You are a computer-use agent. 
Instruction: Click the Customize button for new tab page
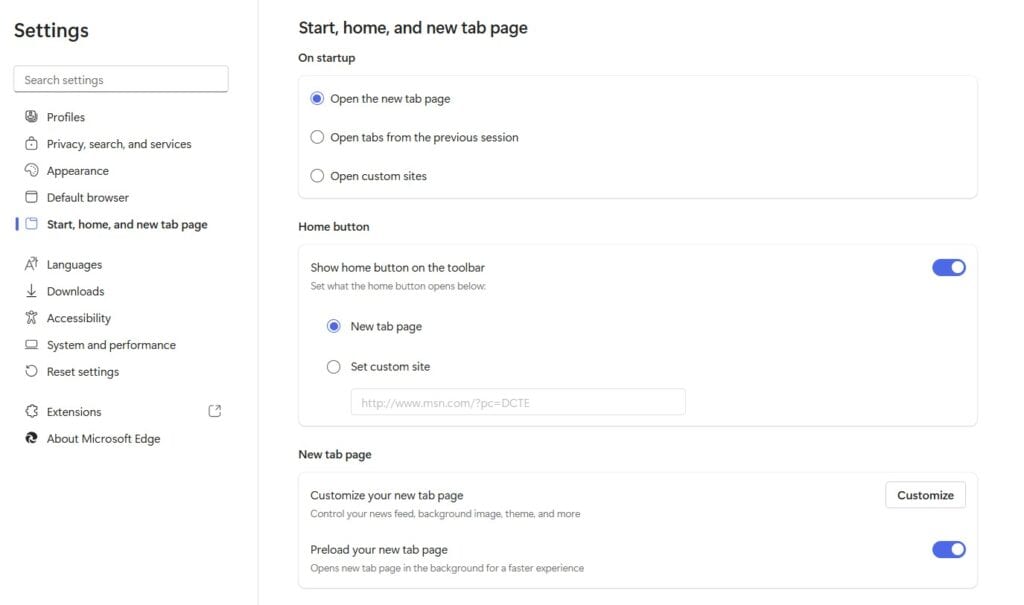(925, 494)
